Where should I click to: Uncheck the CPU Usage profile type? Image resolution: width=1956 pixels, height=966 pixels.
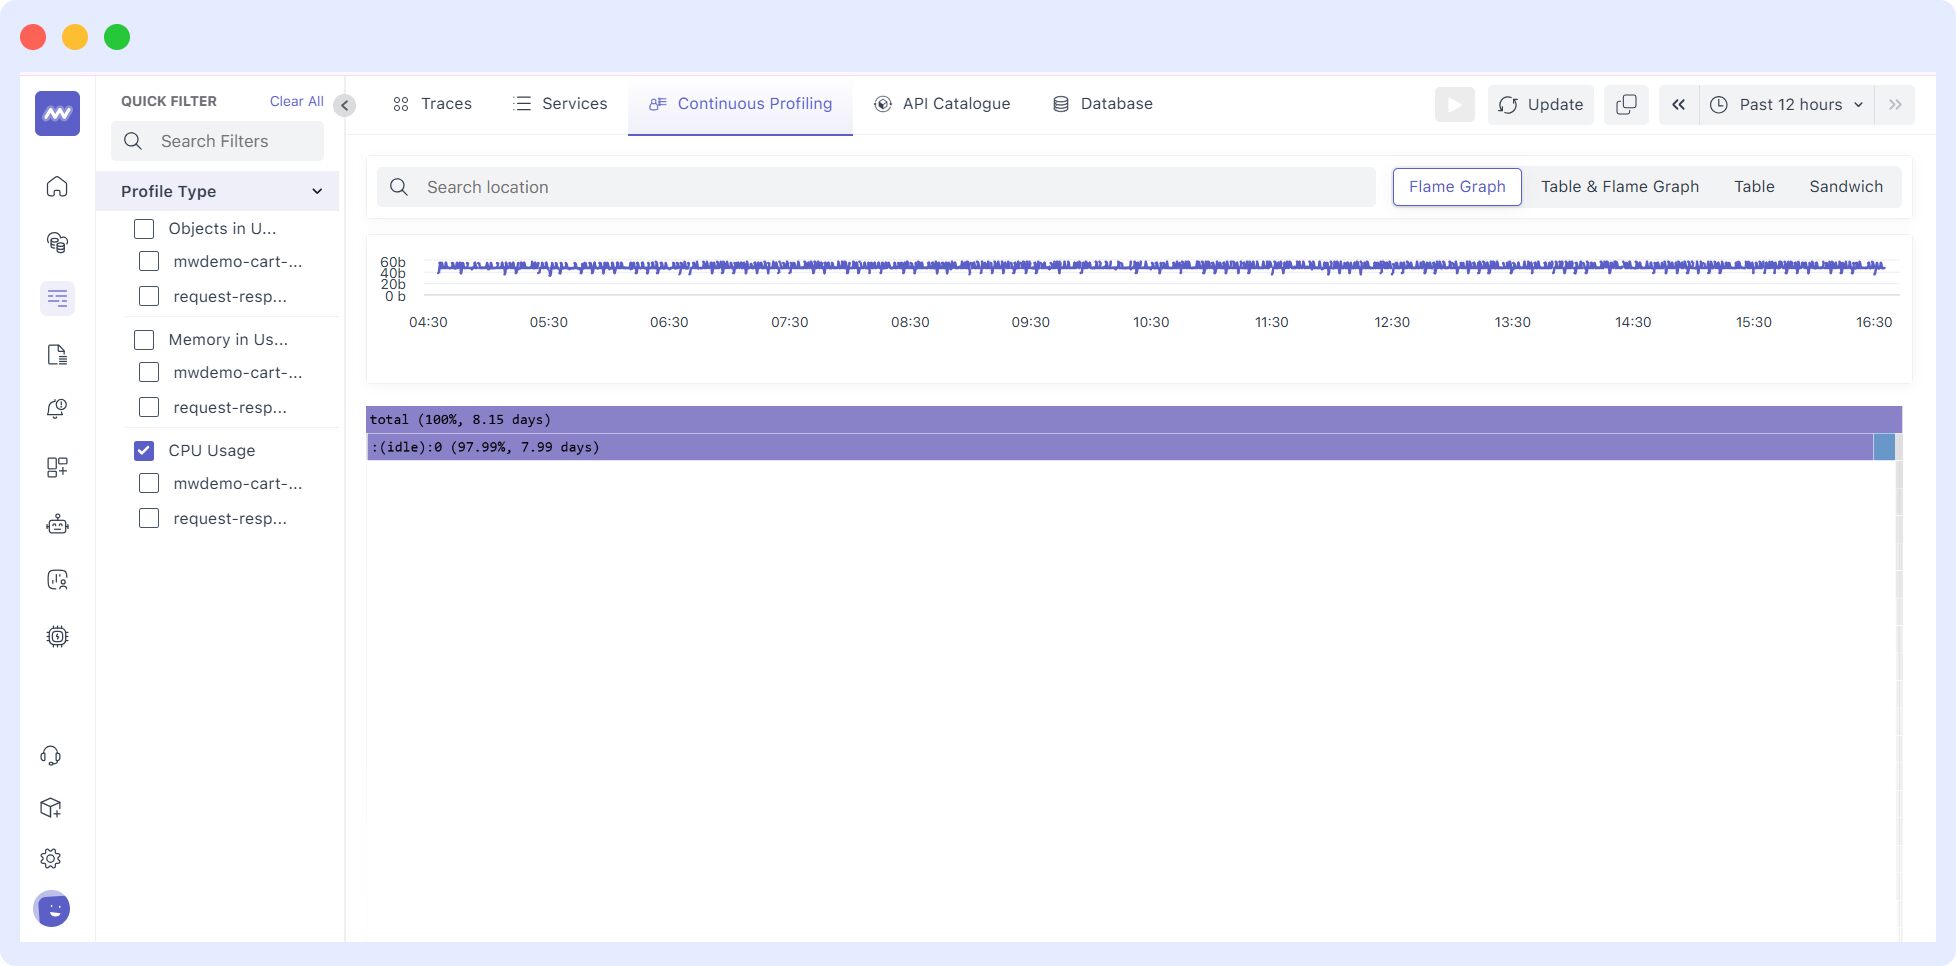pos(145,450)
